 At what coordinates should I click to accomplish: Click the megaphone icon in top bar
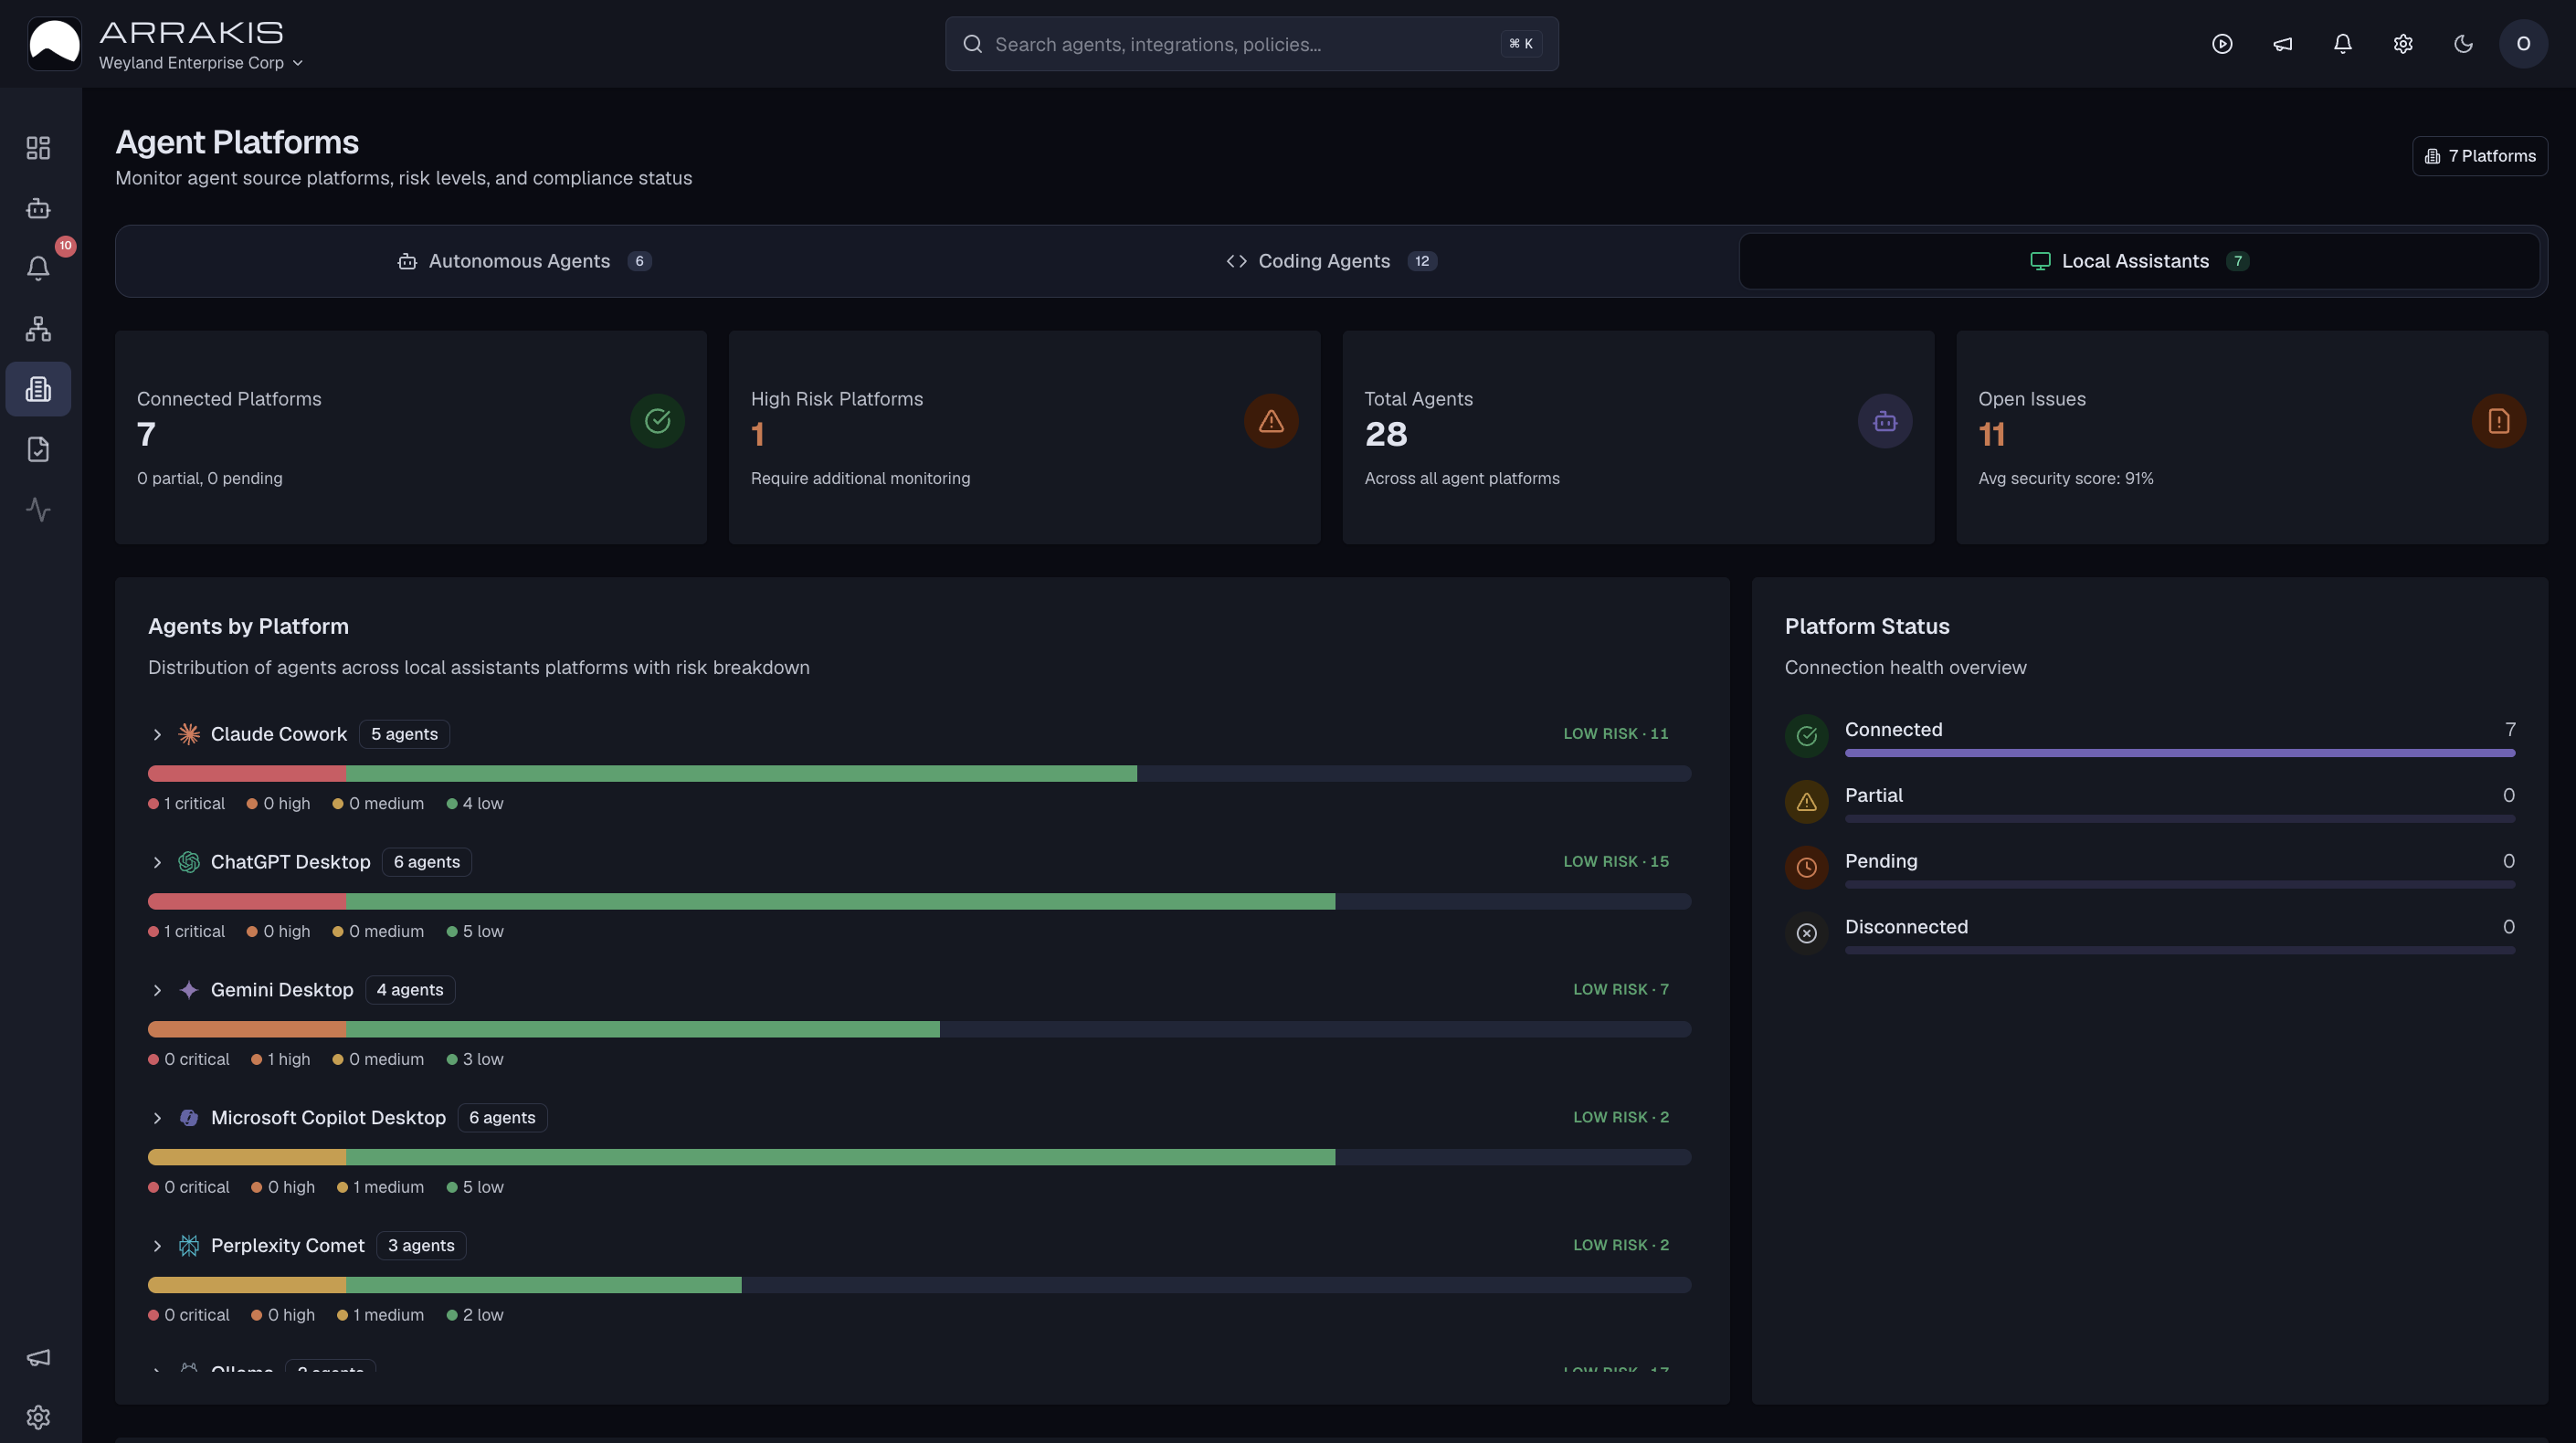pos(2282,44)
